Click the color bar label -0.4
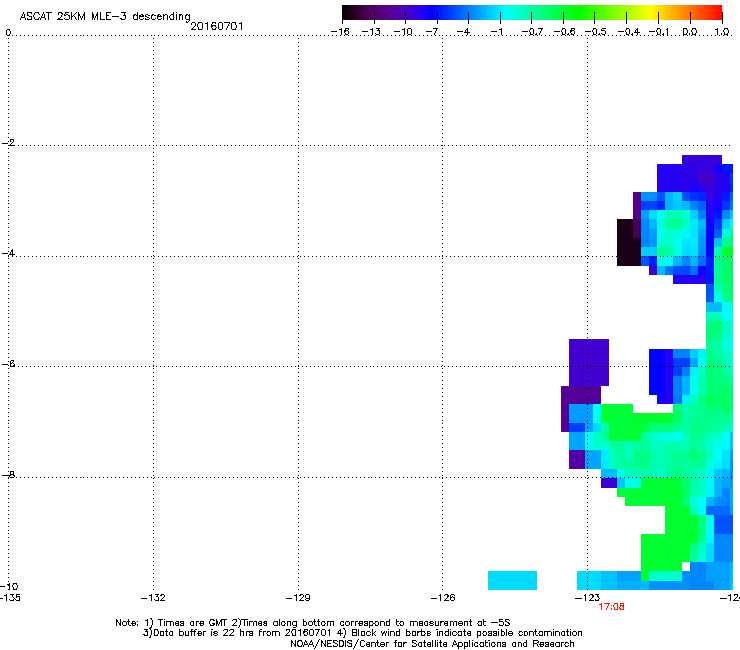 click(x=629, y=32)
